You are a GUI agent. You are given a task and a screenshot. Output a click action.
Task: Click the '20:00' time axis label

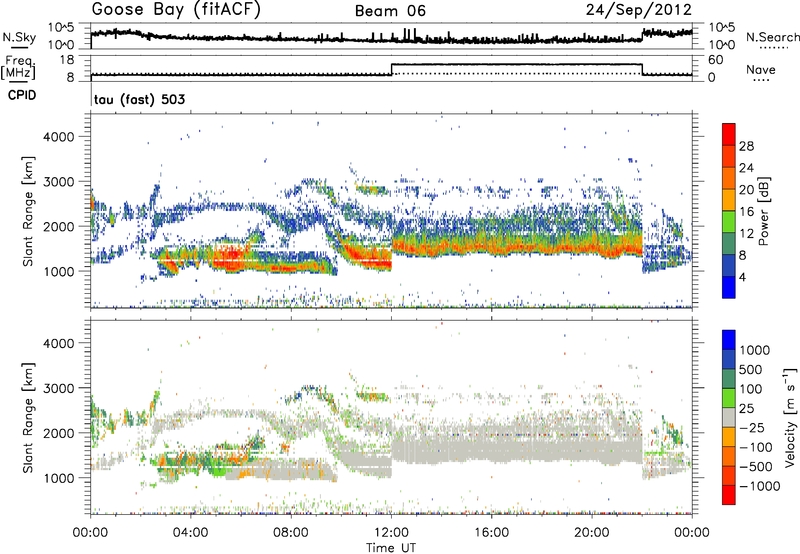pos(592,533)
